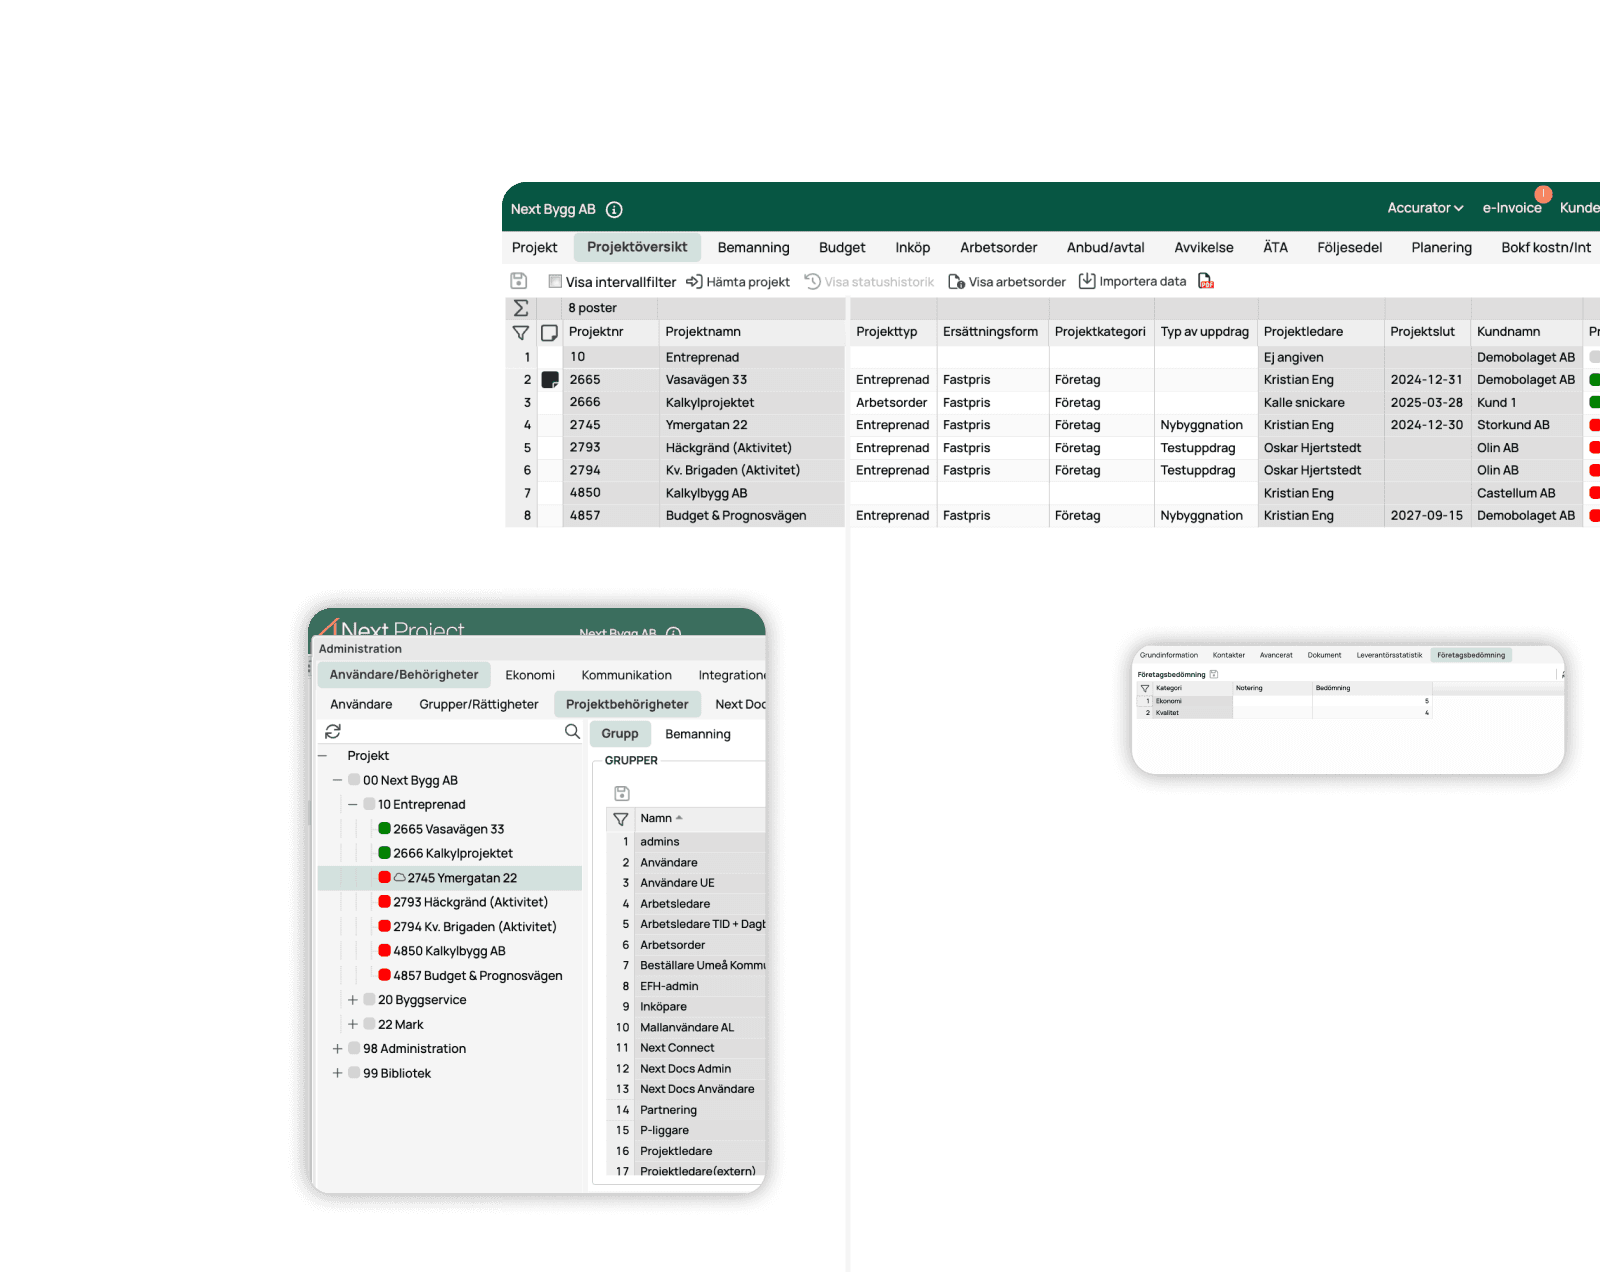Image resolution: width=1600 pixels, height=1272 pixels.
Task: Collapse the 00 Next Bygg AB tree node
Action: tap(338, 780)
